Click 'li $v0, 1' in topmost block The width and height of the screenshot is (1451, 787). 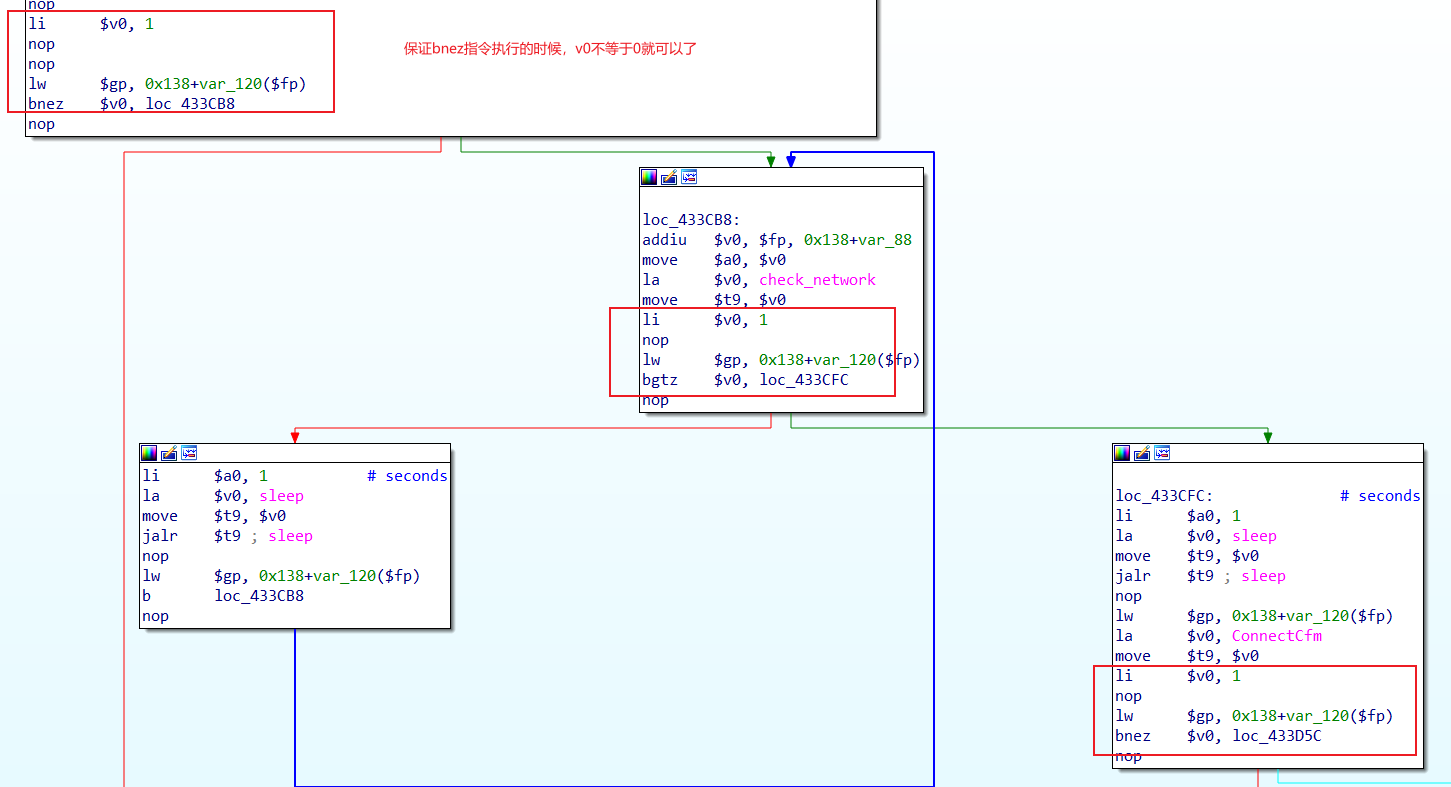click(x=91, y=24)
